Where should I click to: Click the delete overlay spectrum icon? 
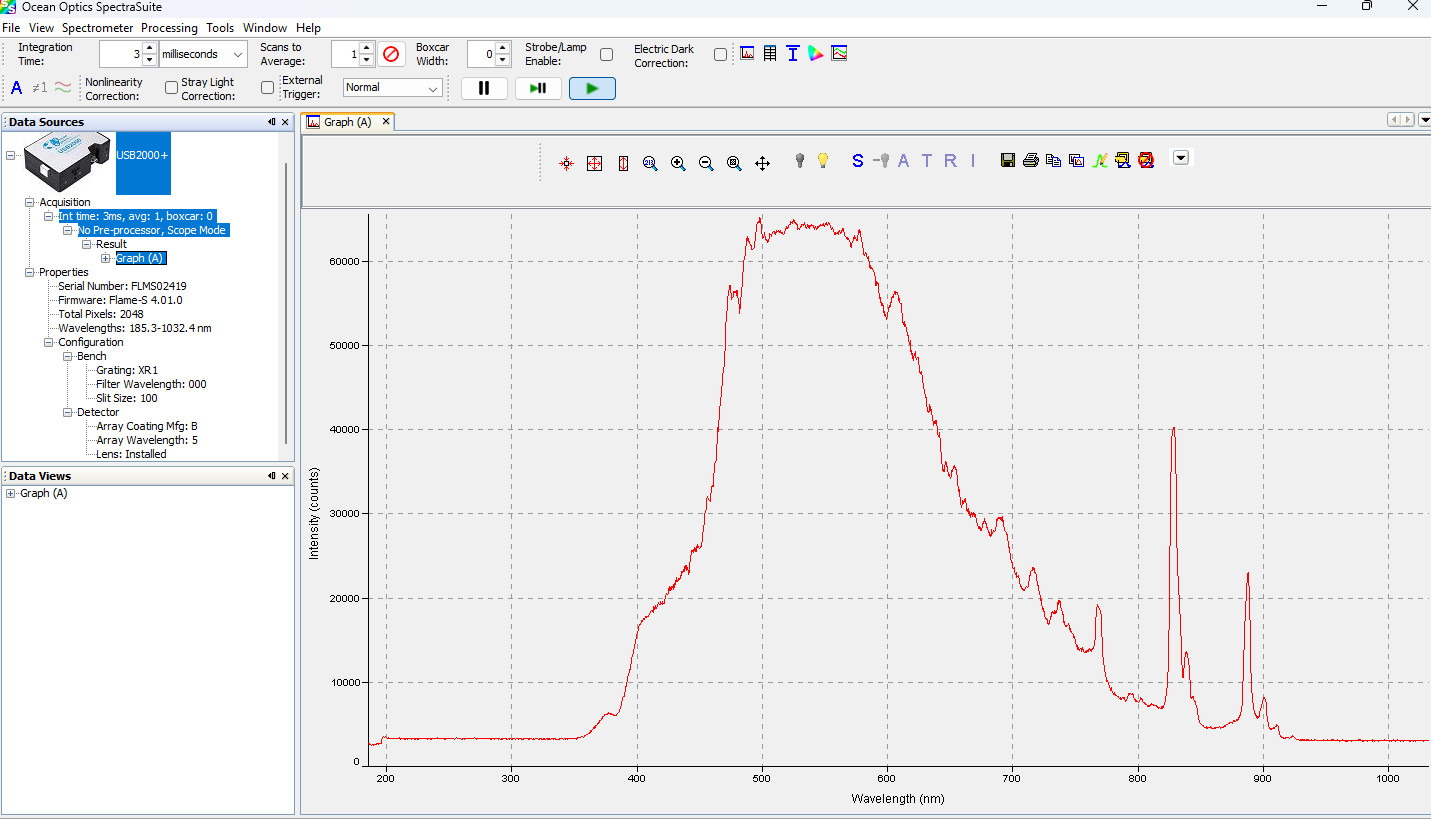click(x=1146, y=160)
